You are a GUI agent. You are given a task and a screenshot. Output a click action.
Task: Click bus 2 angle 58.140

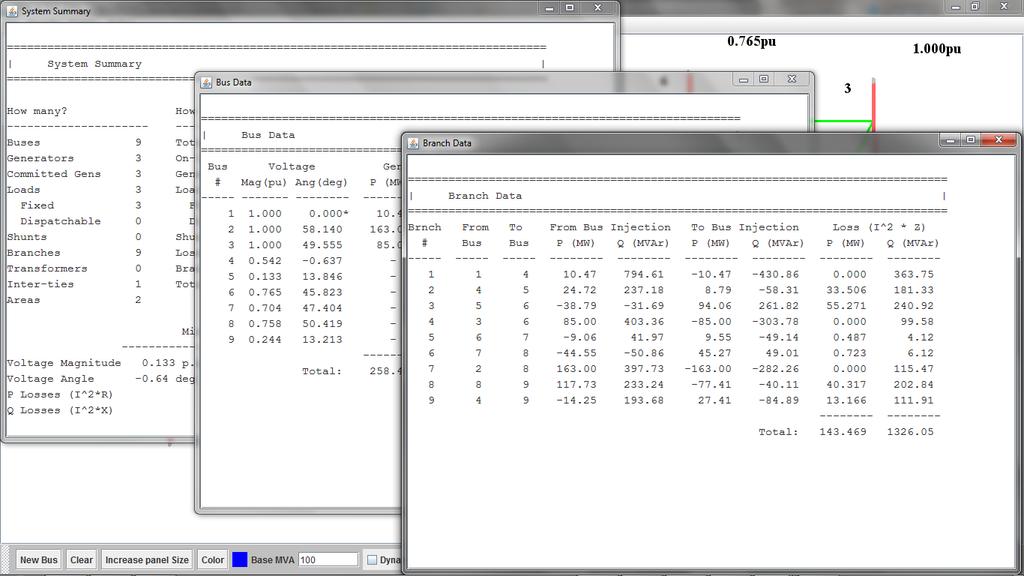point(322,229)
